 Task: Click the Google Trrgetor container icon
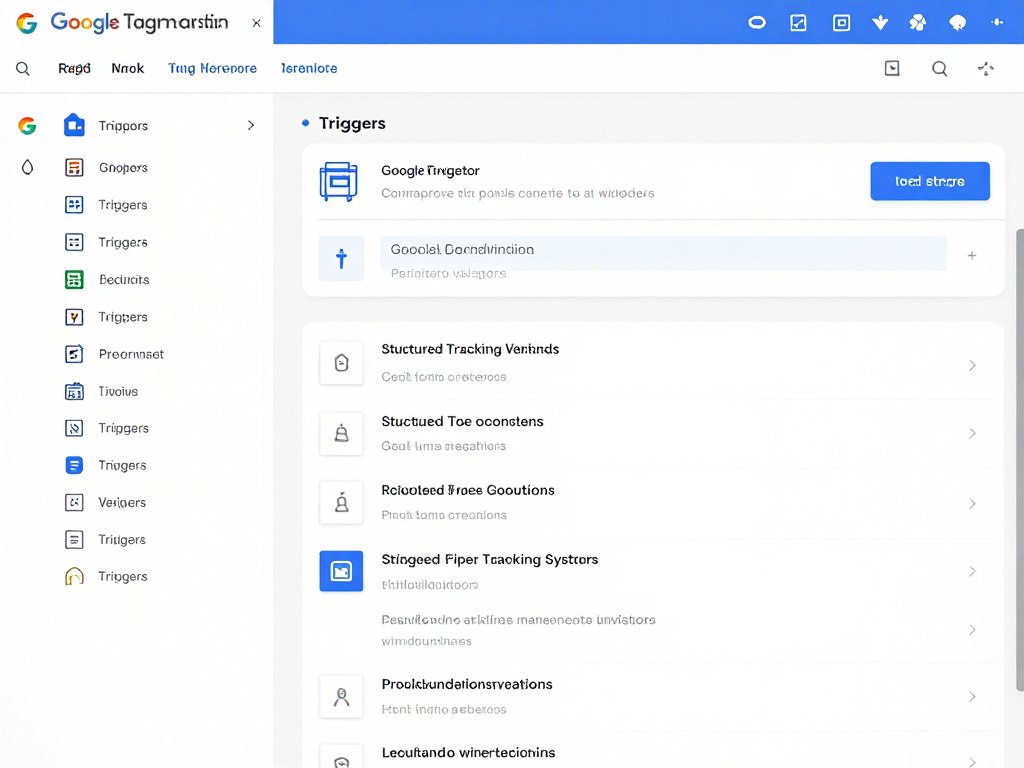click(x=338, y=182)
